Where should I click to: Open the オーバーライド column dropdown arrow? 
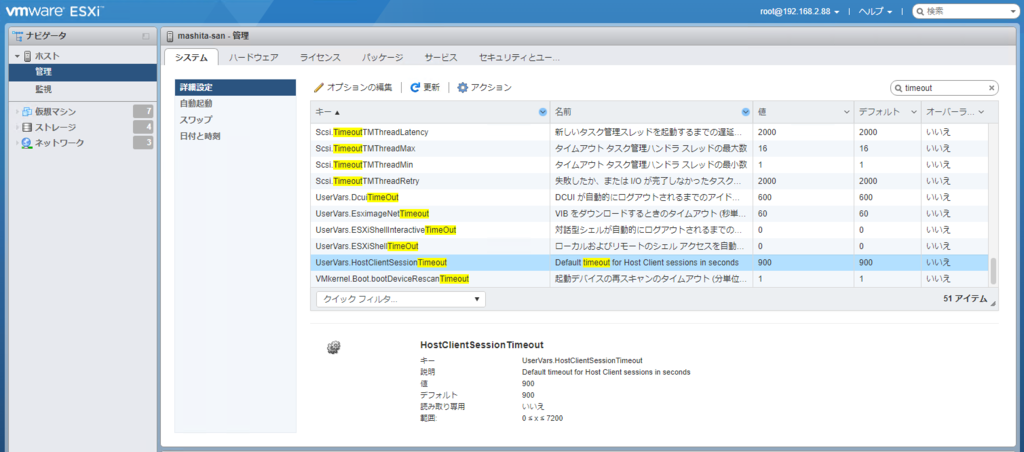[981, 112]
